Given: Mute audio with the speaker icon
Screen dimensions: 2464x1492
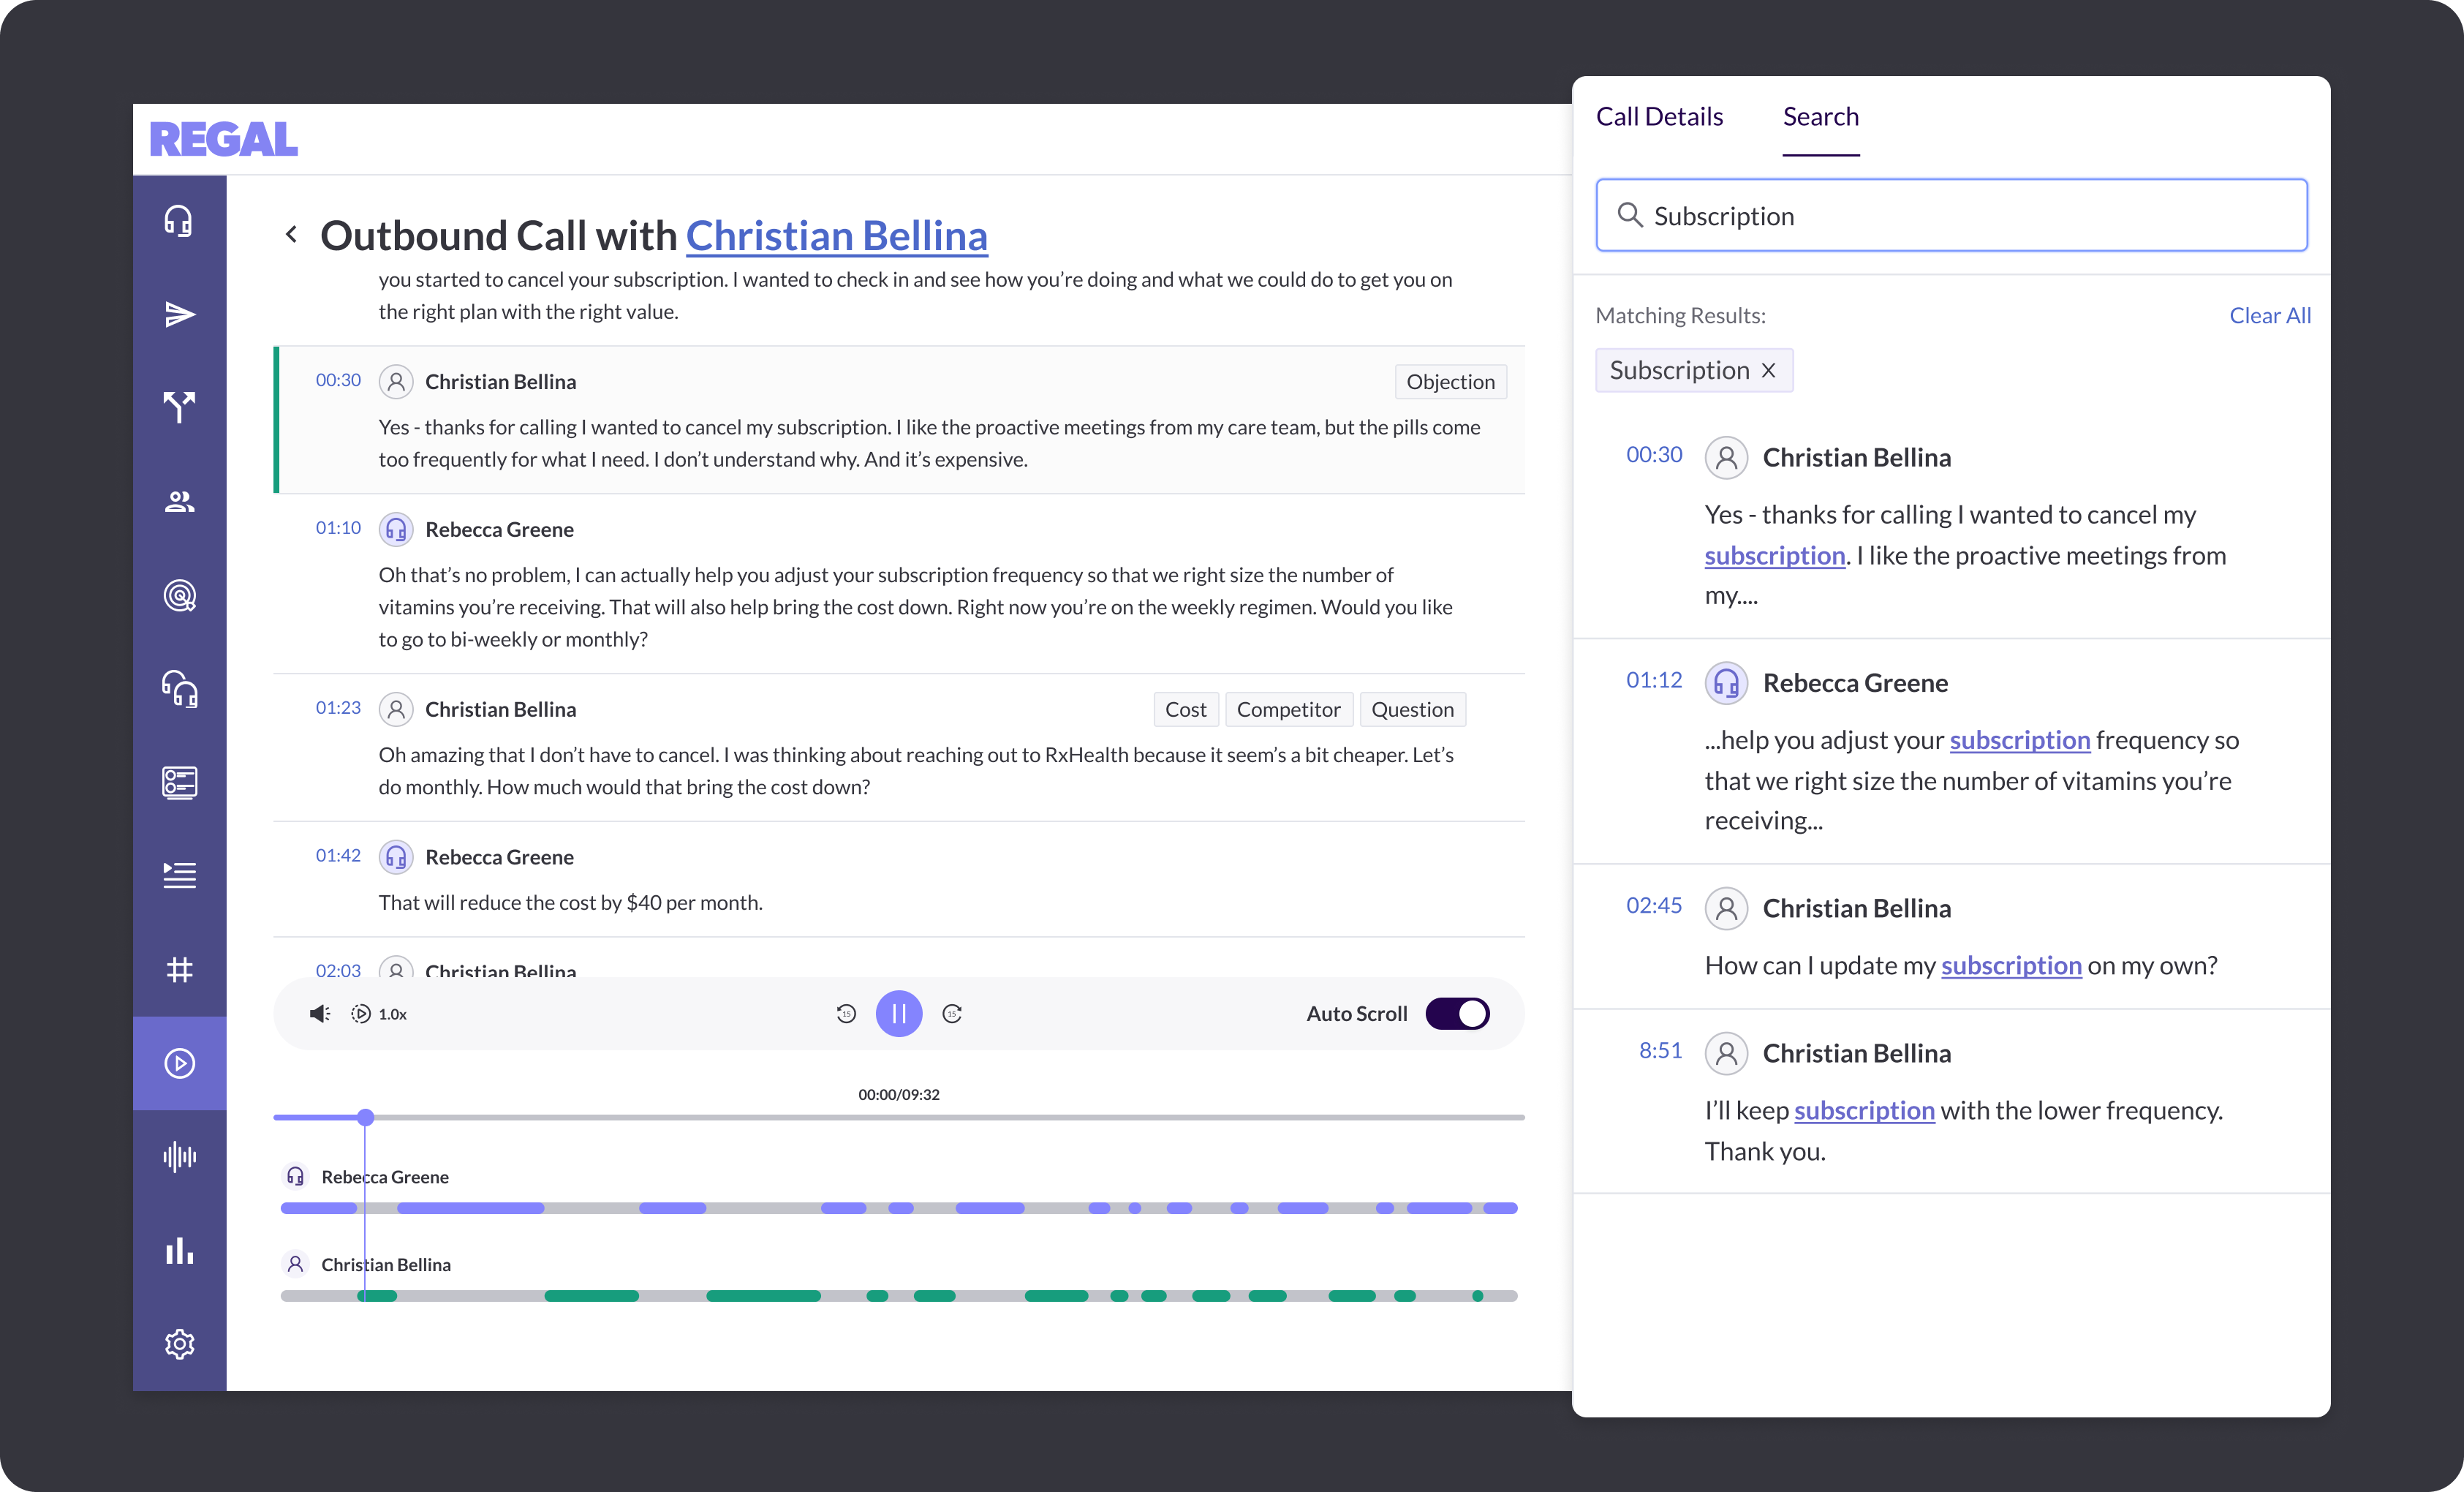Looking at the screenshot, I should click(320, 1014).
